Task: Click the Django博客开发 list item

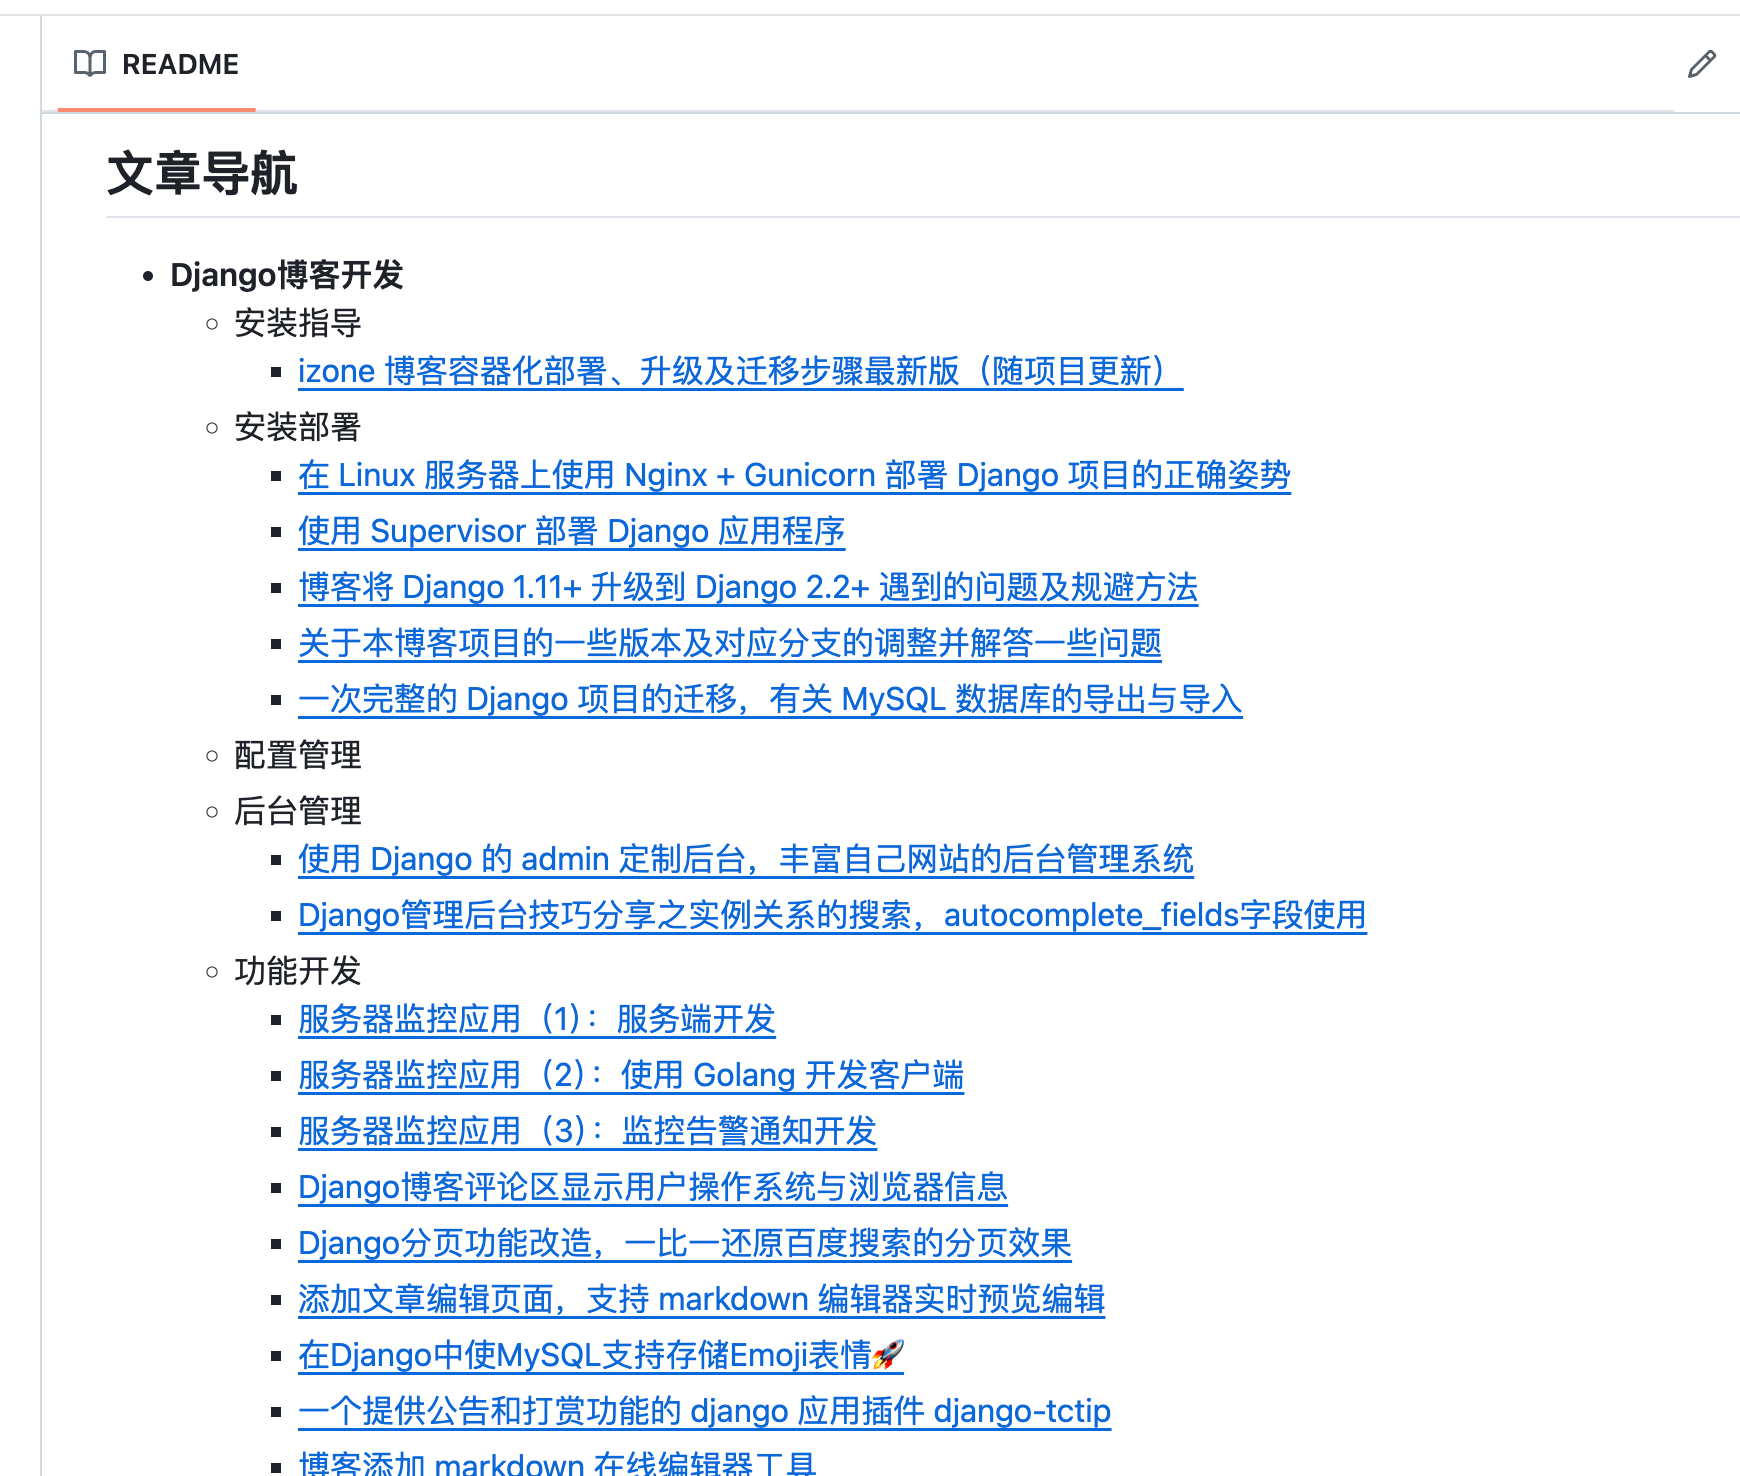Action: [x=287, y=275]
